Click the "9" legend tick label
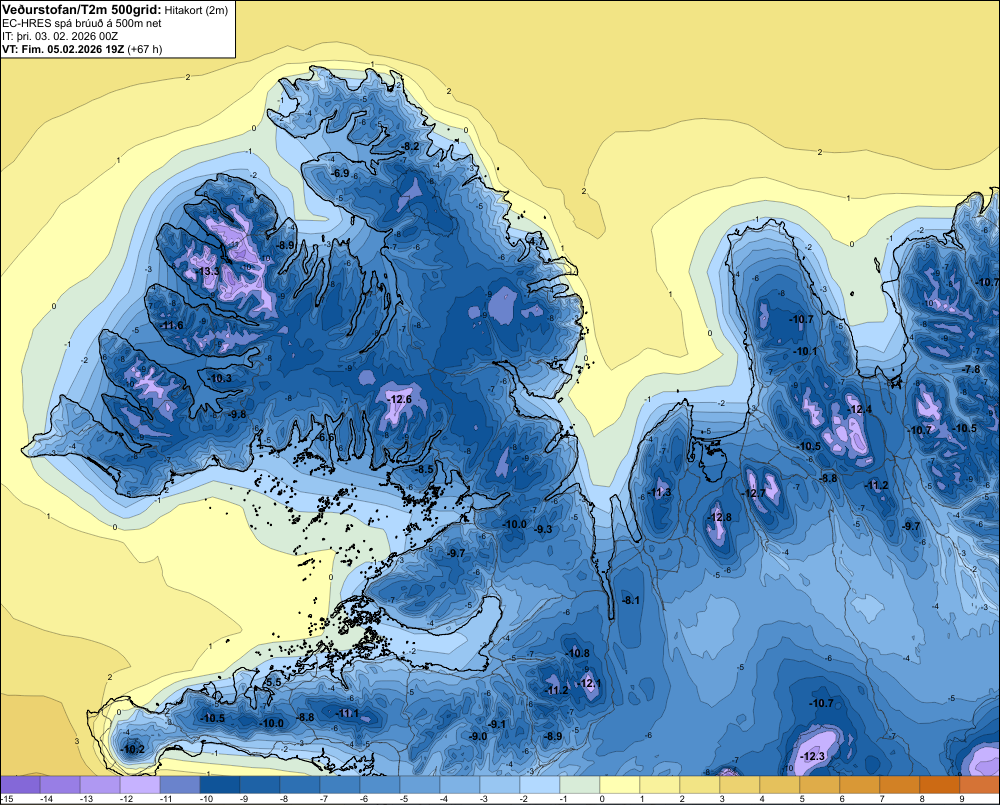Image resolution: width=1000 pixels, height=805 pixels. (961, 799)
